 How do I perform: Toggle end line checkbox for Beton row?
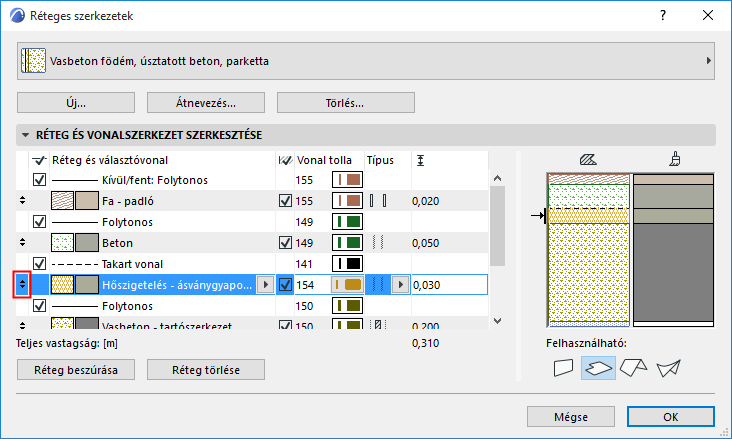pos(285,243)
